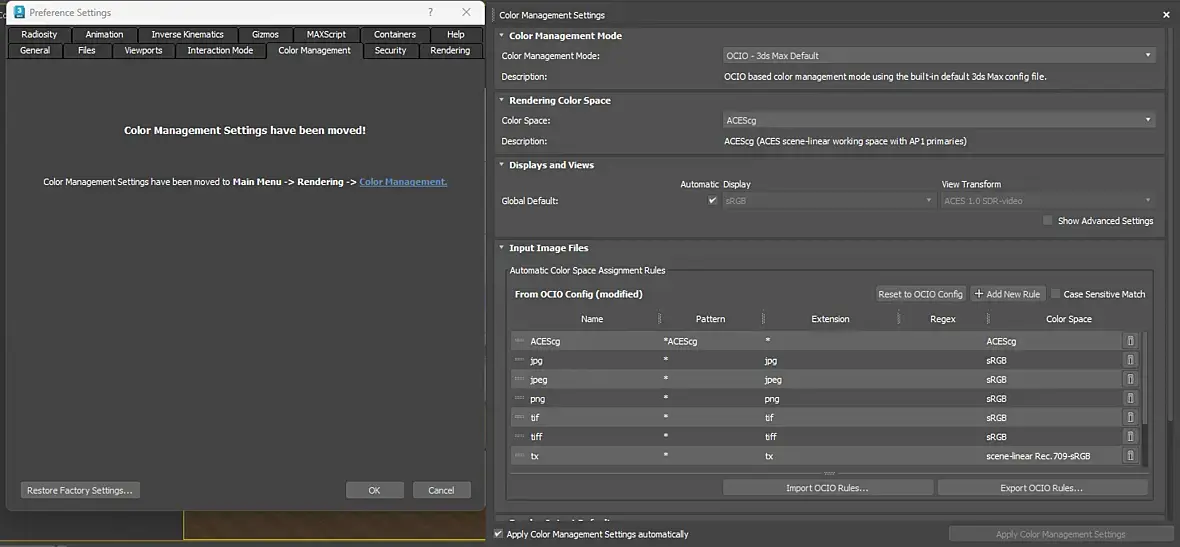Viewport: 1180px width, 547px height.
Task: Delete the tx rule with trash icon
Action: 1130,456
